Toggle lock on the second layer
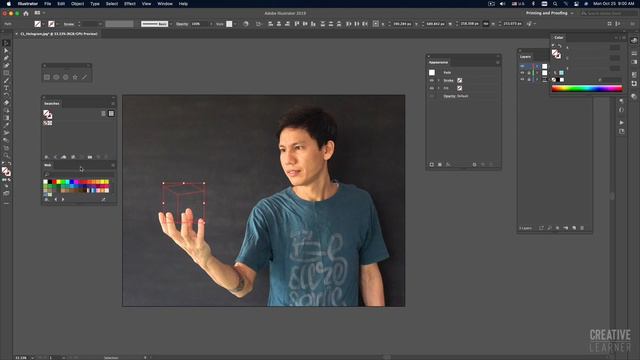The width and height of the screenshot is (640, 360). pos(529,73)
